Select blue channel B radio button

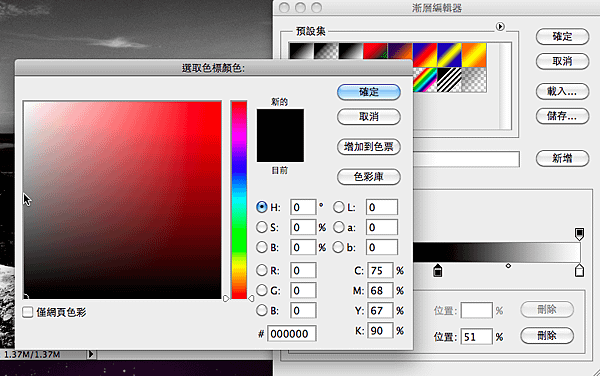tap(262, 310)
